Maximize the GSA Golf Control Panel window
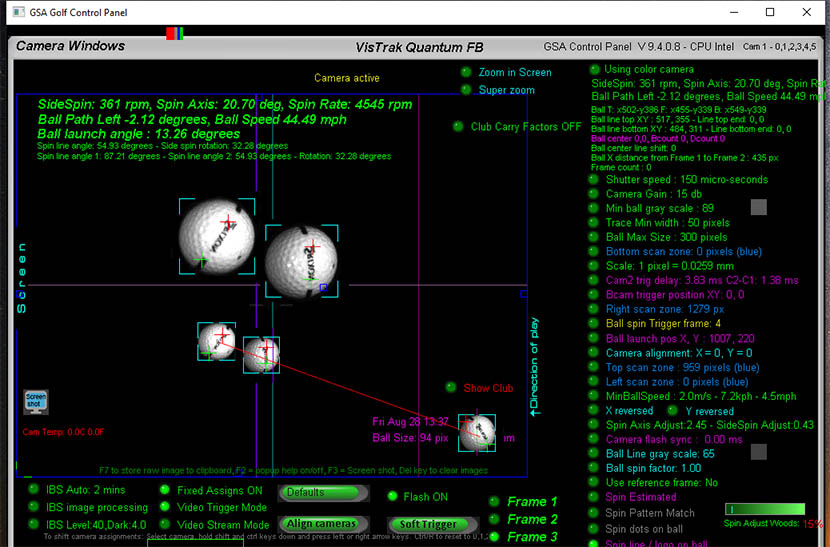The width and height of the screenshot is (830, 547). click(x=770, y=12)
